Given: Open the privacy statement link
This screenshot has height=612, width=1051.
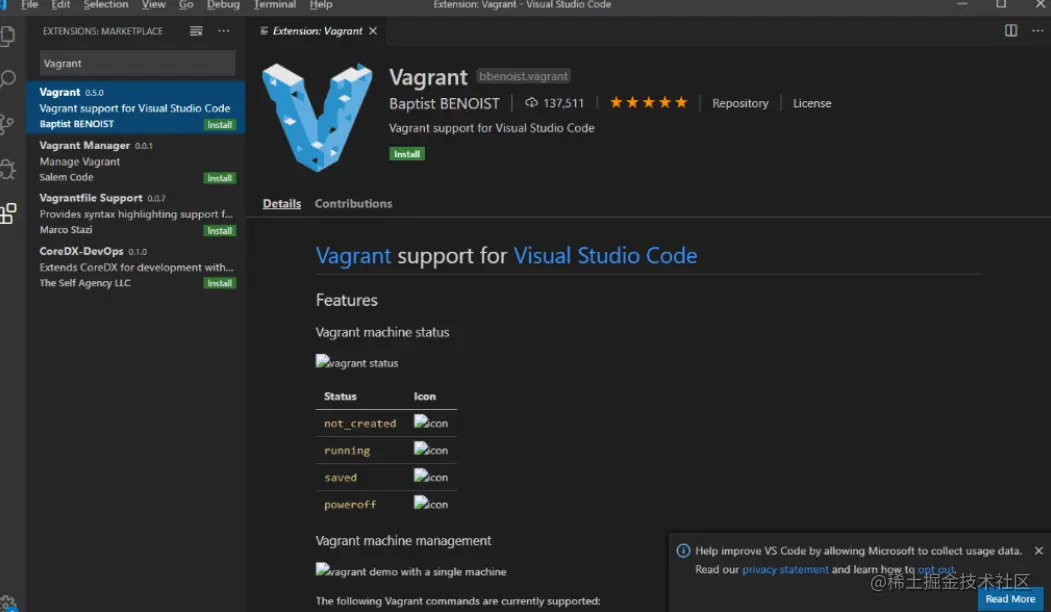Looking at the screenshot, I should coord(785,570).
